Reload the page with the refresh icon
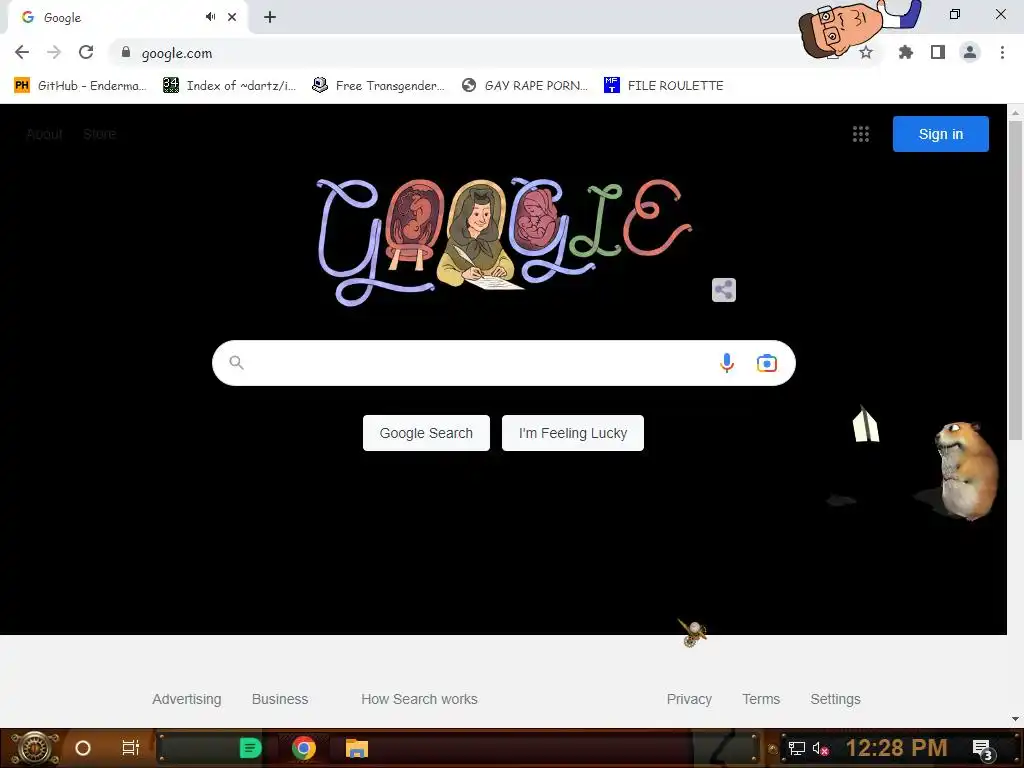1024x768 pixels. click(x=86, y=52)
